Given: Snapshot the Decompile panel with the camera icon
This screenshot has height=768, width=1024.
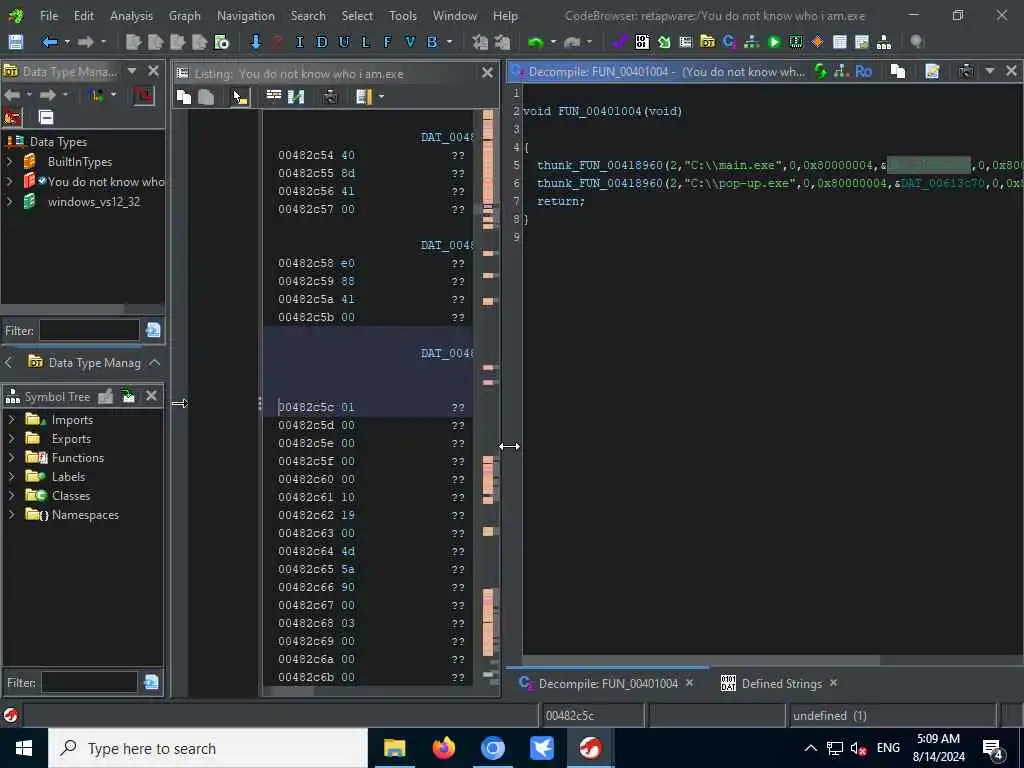Looking at the screenshot, I should (x=967, y=71).
